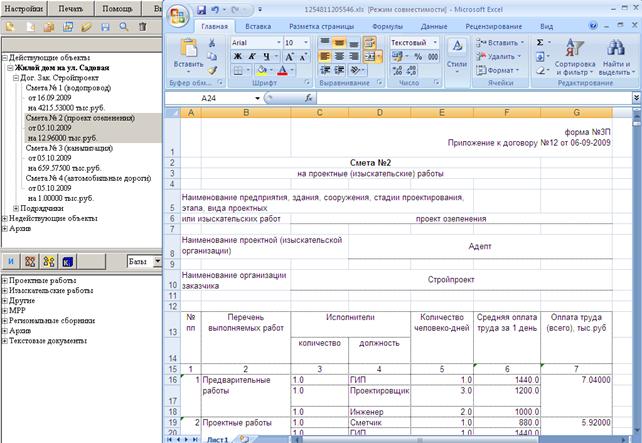Image resolution: width=642 pixels, height=443 pixels.
Task: Open the Печать menu
Action: (x=70, y=8)
